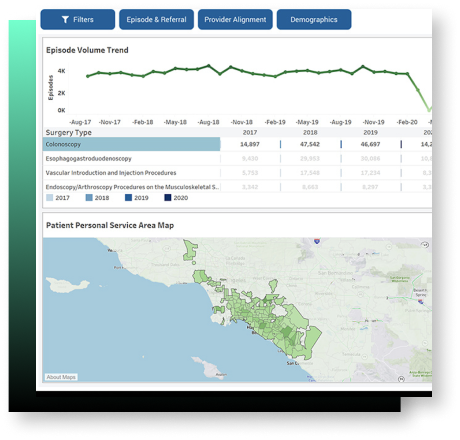
Task: Click the Aug-17 axis label
Action: click(x=80, y=122)
